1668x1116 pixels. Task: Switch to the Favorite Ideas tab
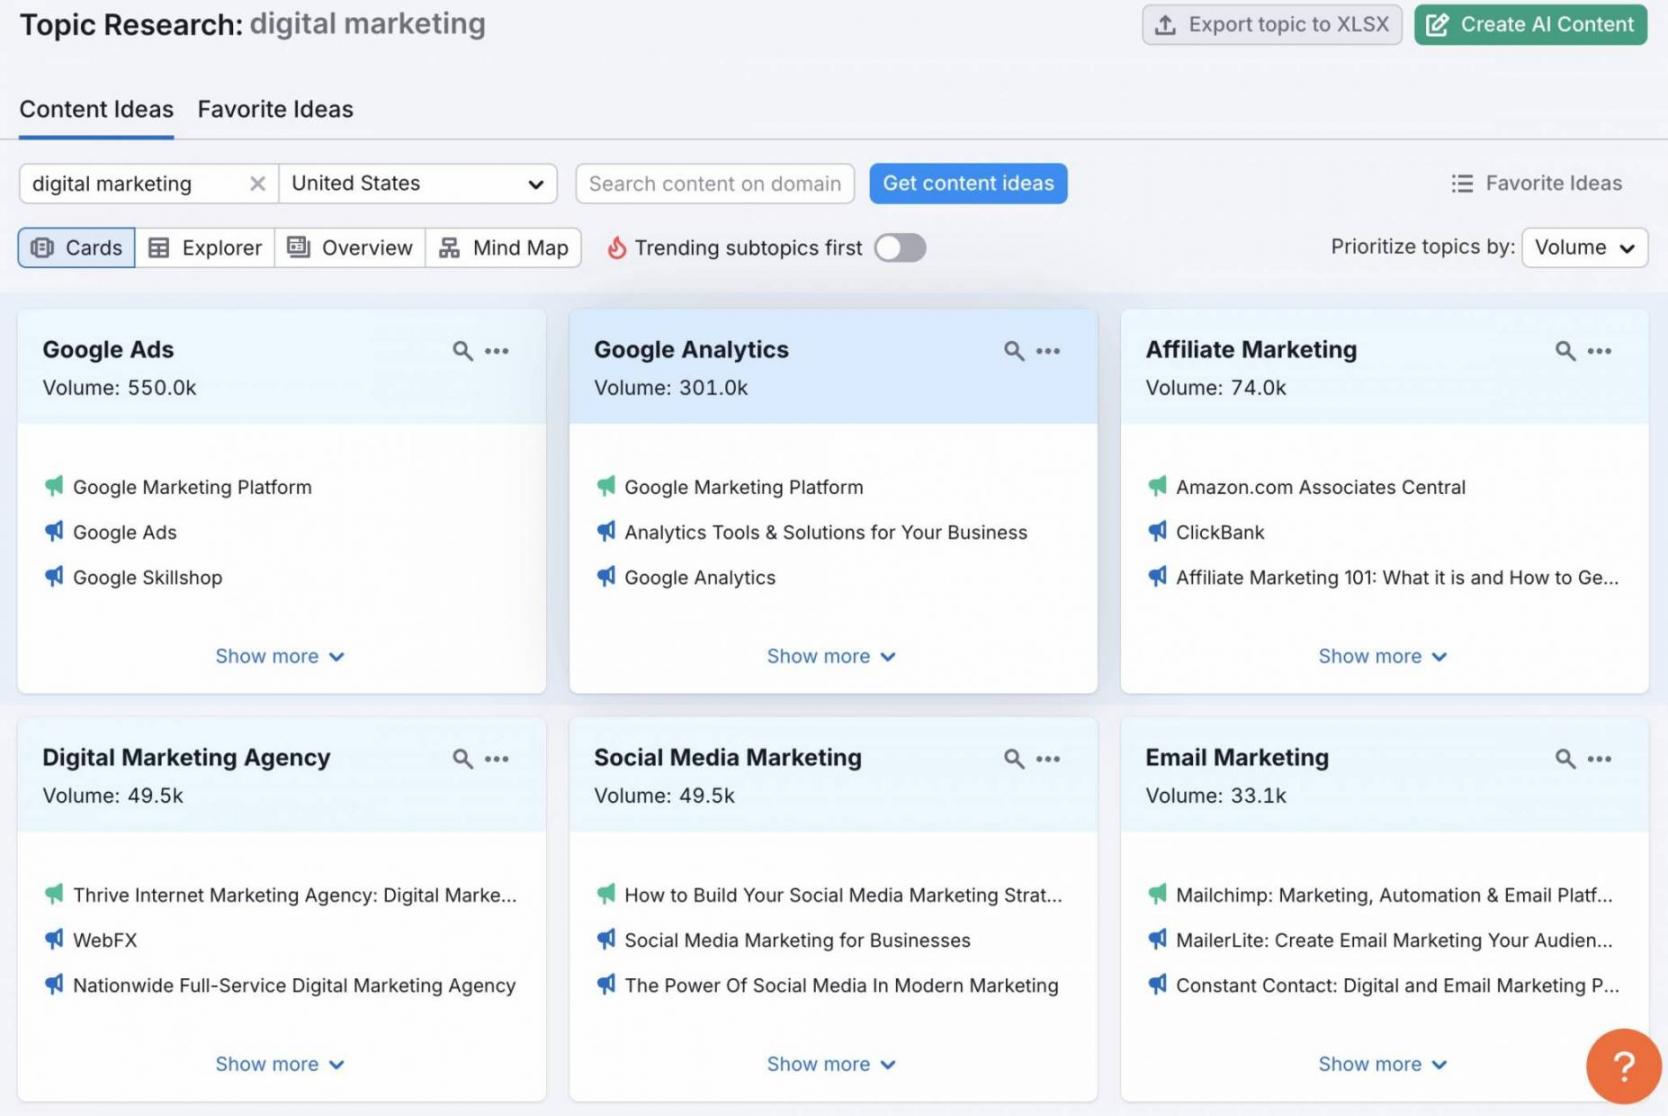pos(275,109)
